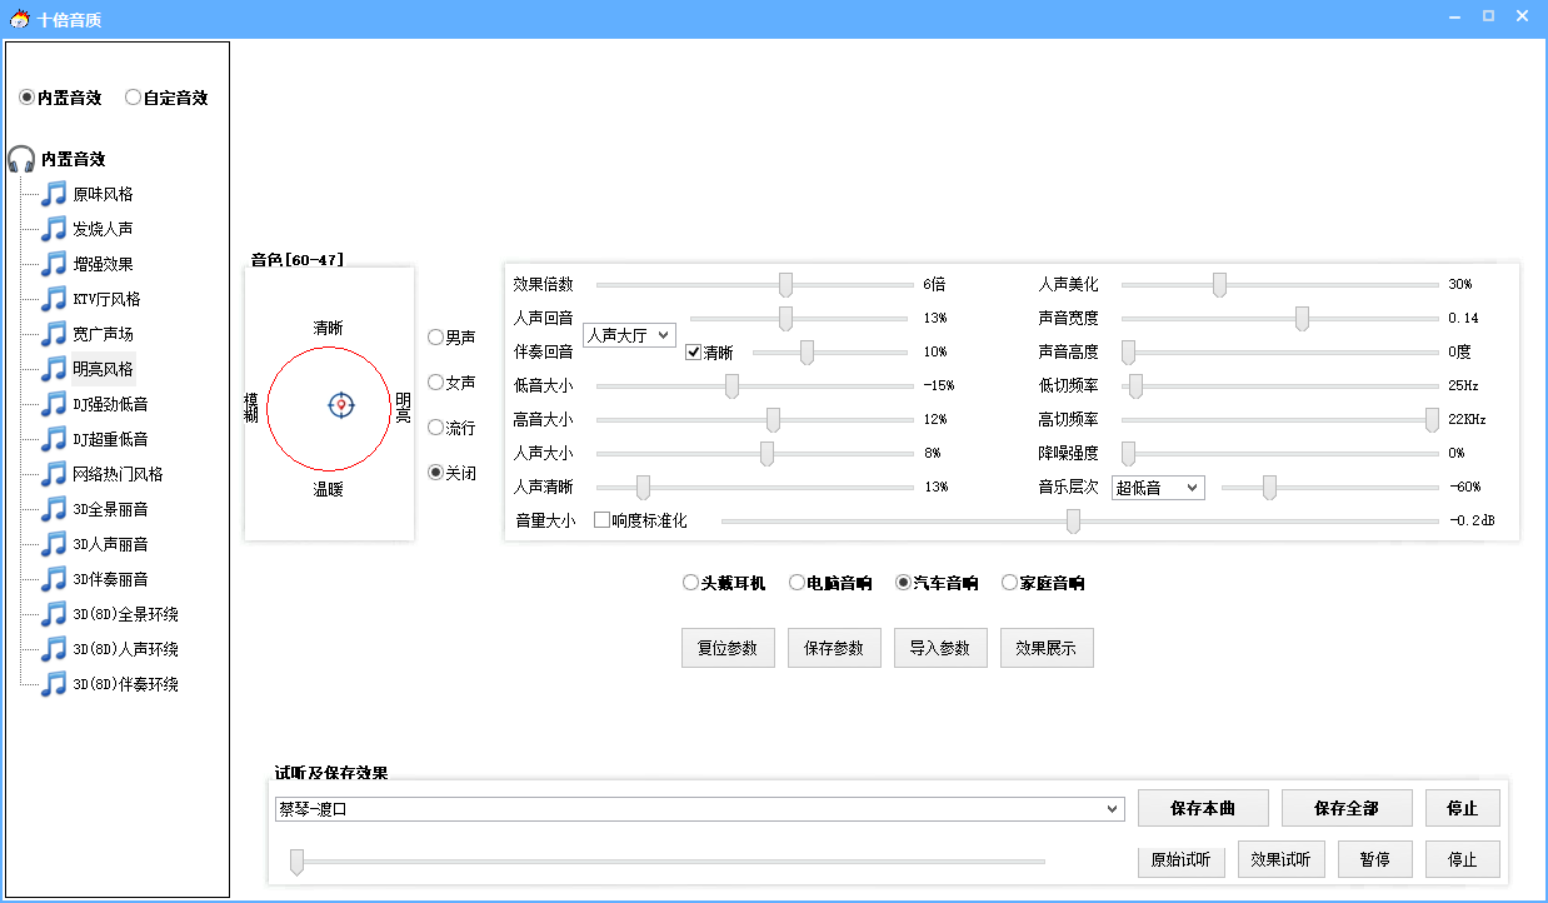Click 停止 button next to 暂停
This screenshot has width=1548, height=903.
coord(1463,859)
